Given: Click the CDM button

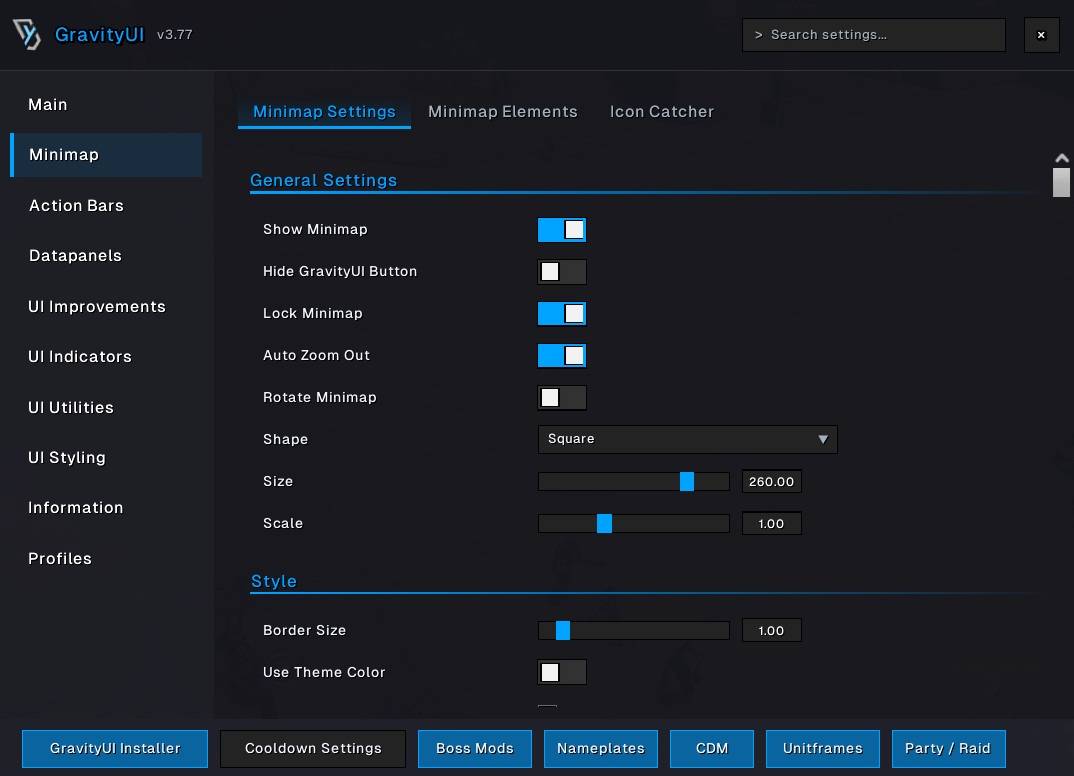Looking at the screenshot, I should pyautogui.click(x=712, y=749).
